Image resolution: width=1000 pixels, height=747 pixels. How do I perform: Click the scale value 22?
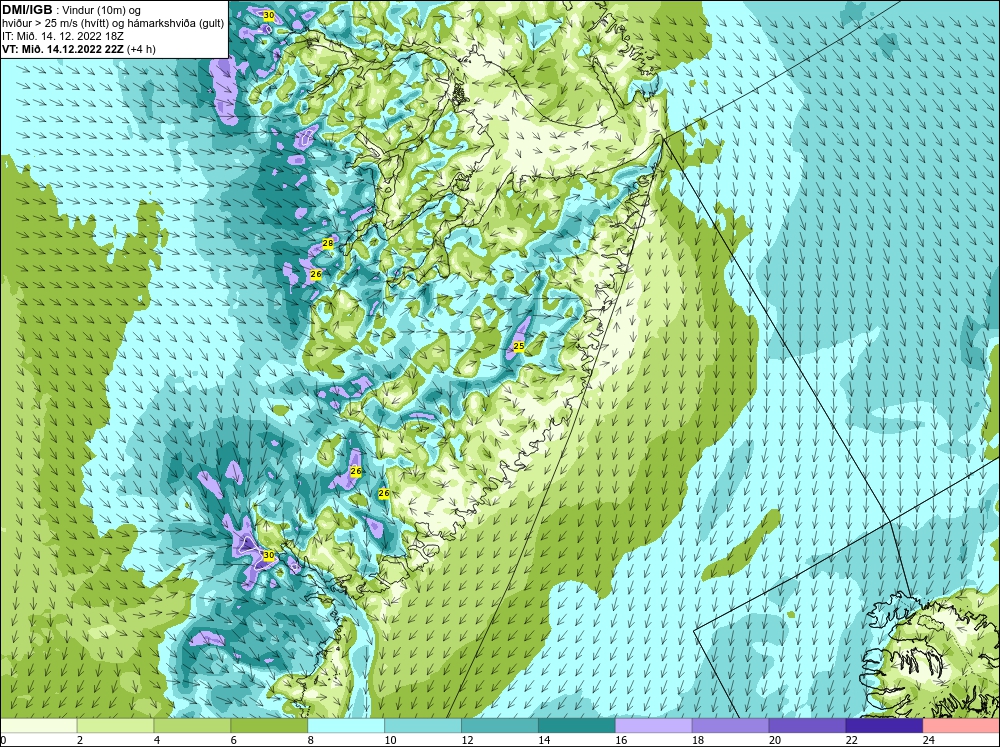[x=852, y=740]
